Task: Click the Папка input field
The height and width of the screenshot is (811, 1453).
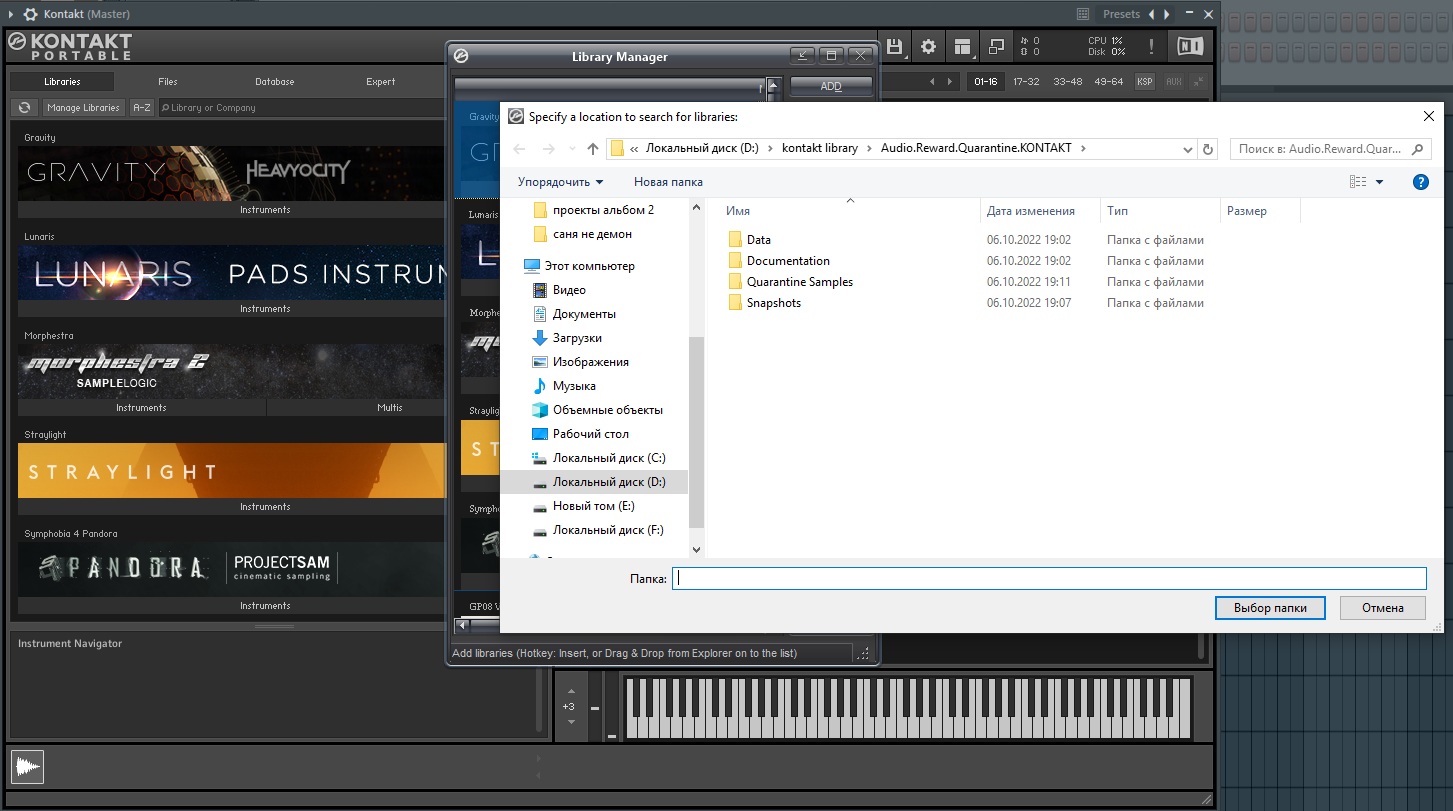Action: coord(1049,578)
